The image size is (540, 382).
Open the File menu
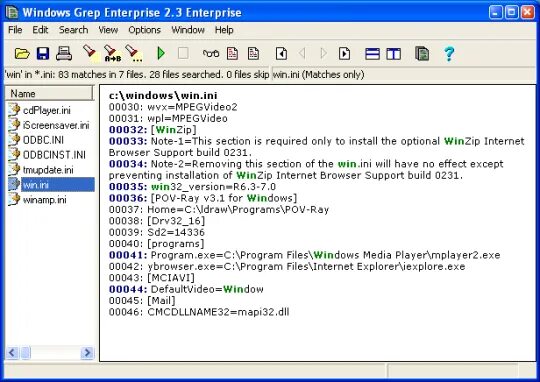[x=15, y=30]
